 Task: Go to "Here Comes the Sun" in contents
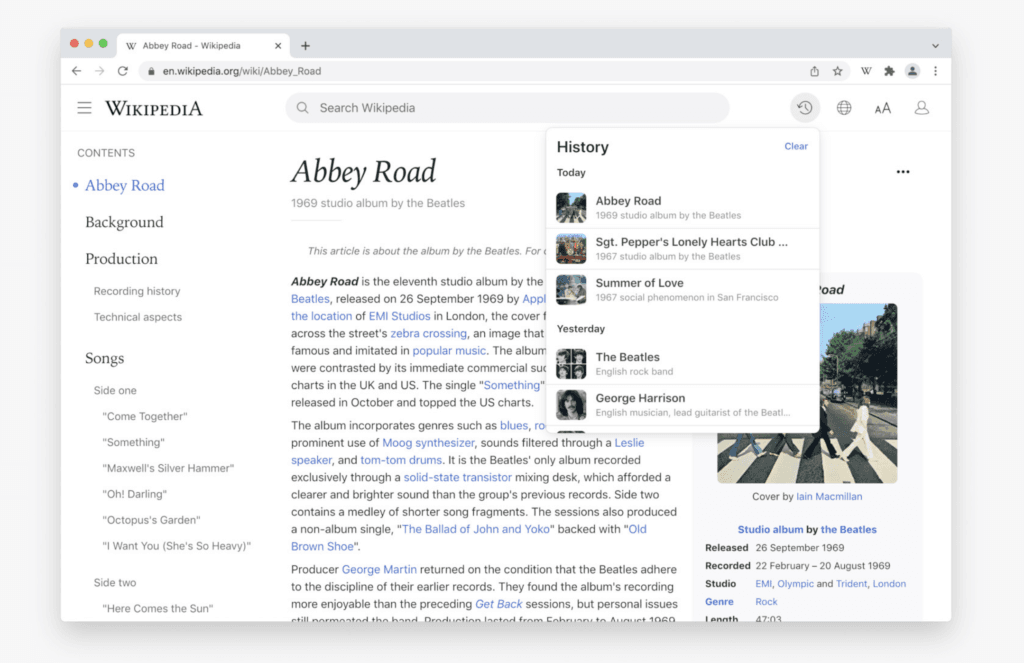coord(157,609)
